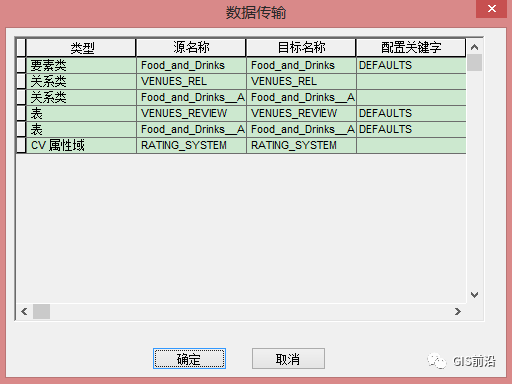The width and height of the screenshot is (512, 384).
Task: Click source name VENUES_REL cell
Action: 191,81
